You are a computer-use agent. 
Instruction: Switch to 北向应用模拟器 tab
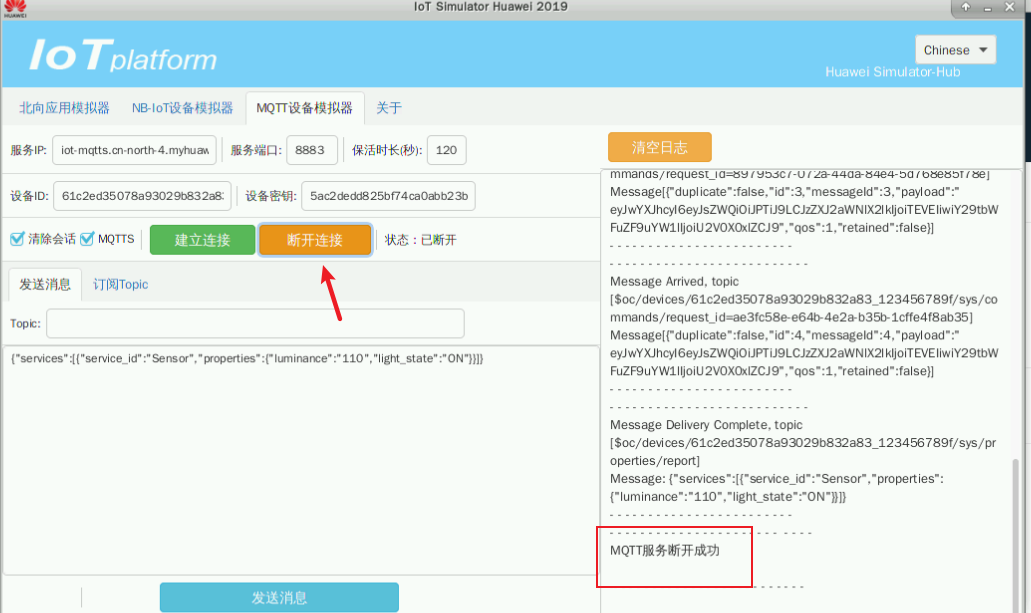coord(64,108)
